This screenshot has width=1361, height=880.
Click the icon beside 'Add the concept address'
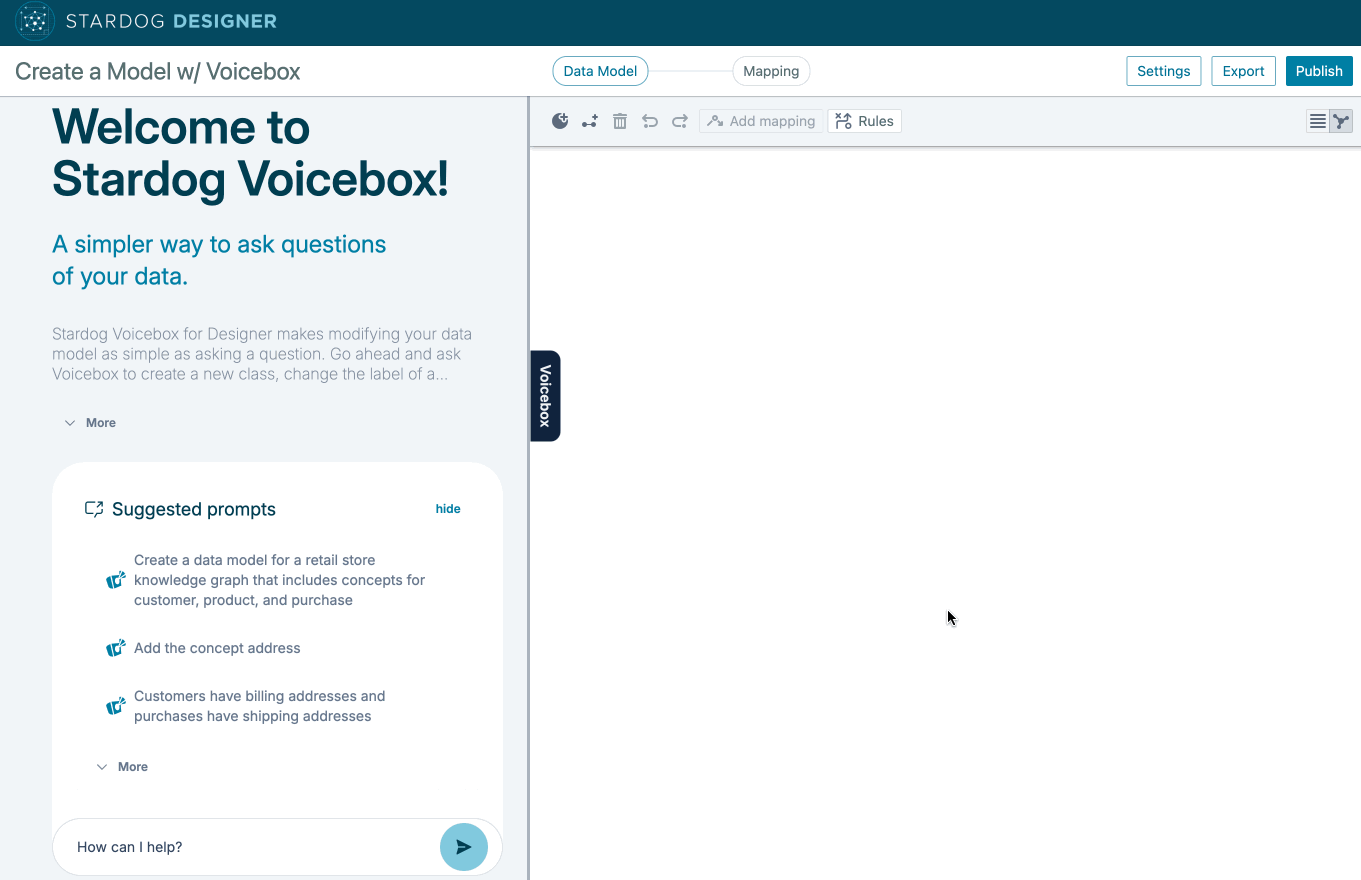(x=116, y=649)
